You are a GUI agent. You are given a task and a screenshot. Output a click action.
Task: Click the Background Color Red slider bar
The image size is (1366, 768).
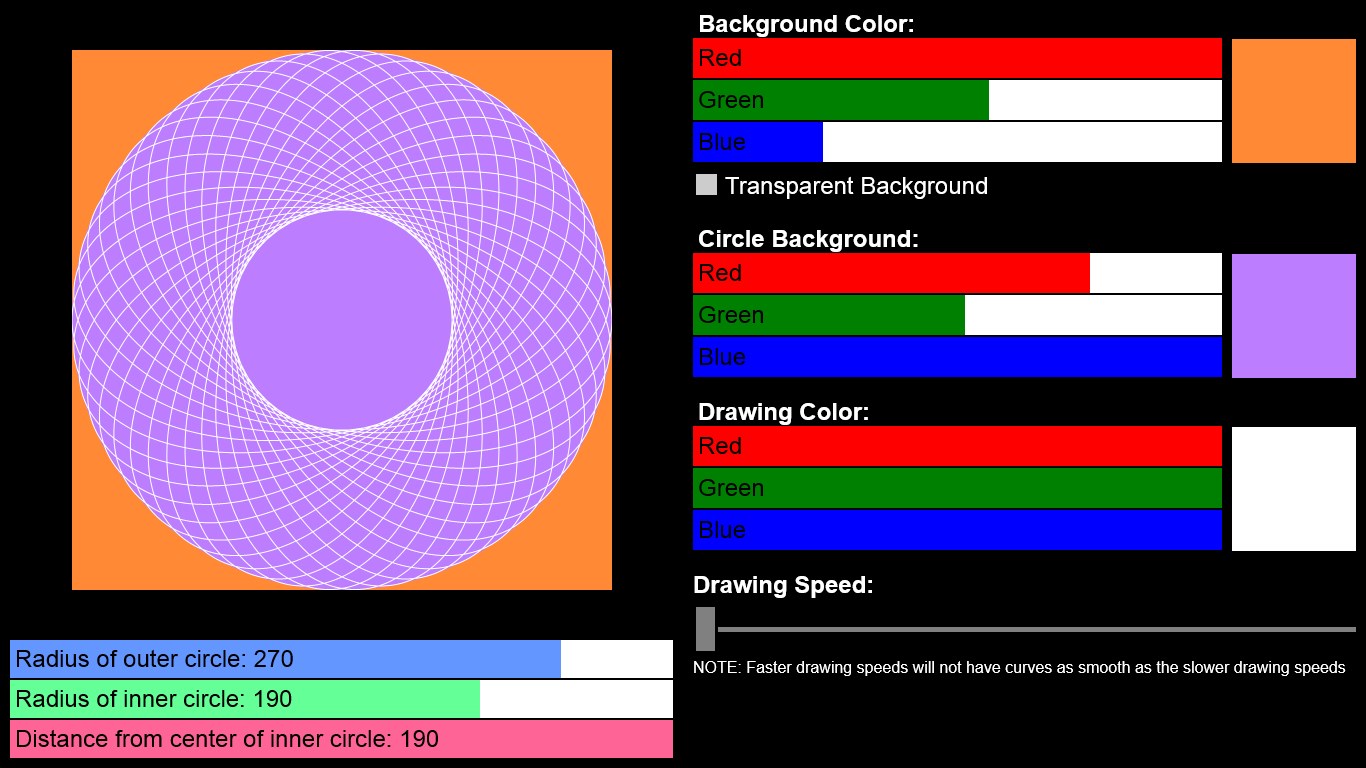pos(956,58)
